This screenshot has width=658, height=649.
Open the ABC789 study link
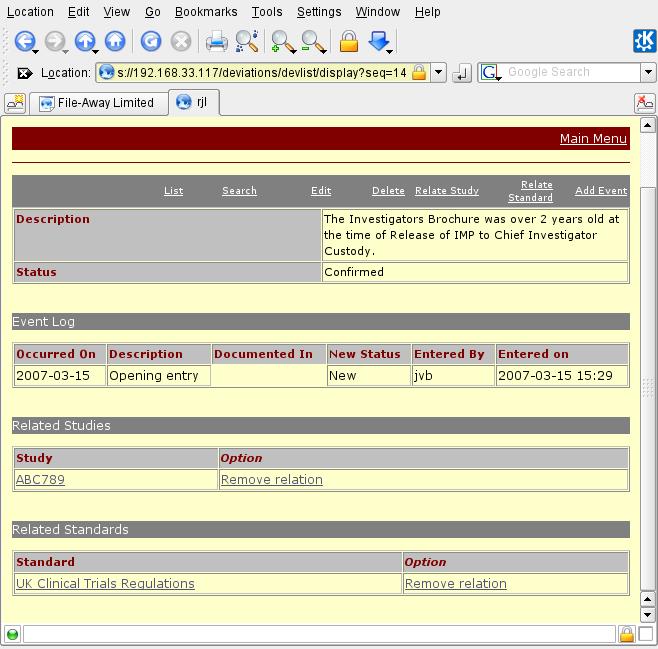click(40, 480)
